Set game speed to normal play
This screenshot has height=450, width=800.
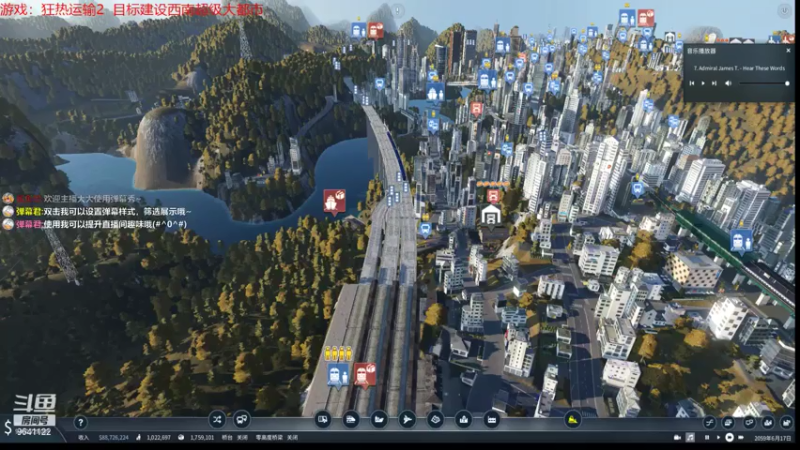[718, 437]
